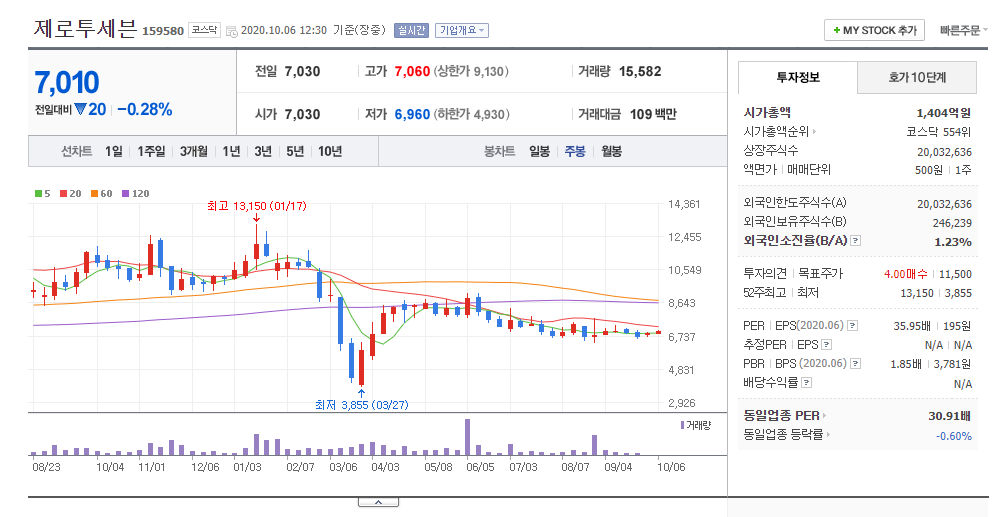1008x517 pixels.
Task: Select the 5년 line chart period
Action: point(295,151)
